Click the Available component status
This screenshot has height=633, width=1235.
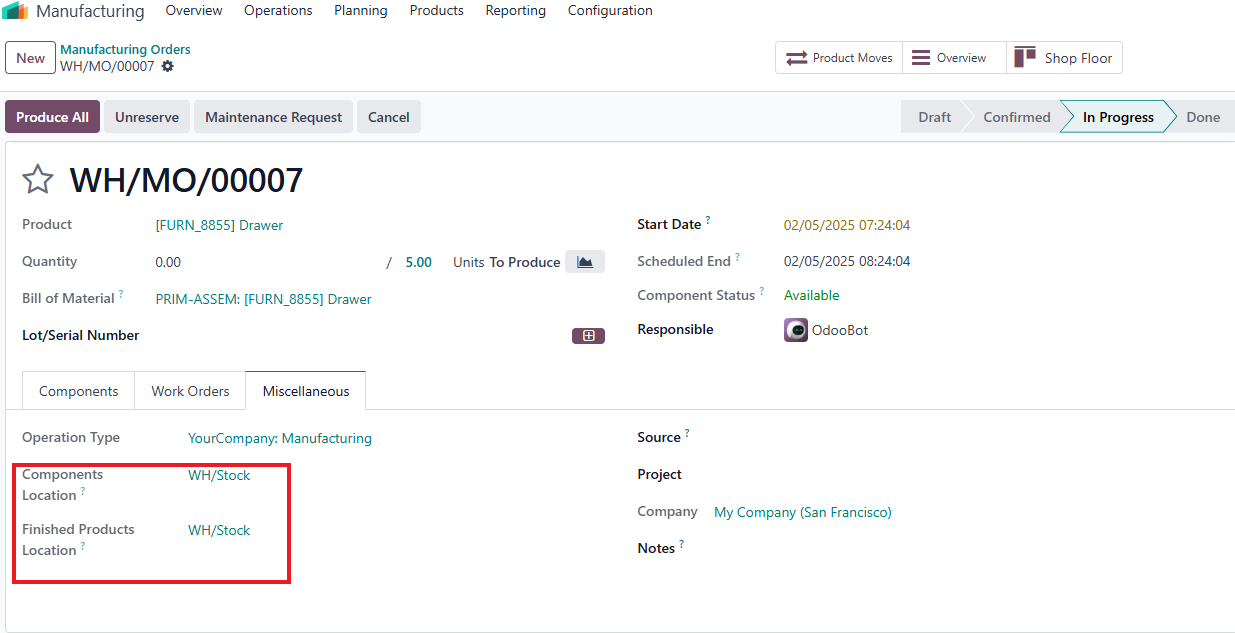pyautogui.click(x=811, y=295)
